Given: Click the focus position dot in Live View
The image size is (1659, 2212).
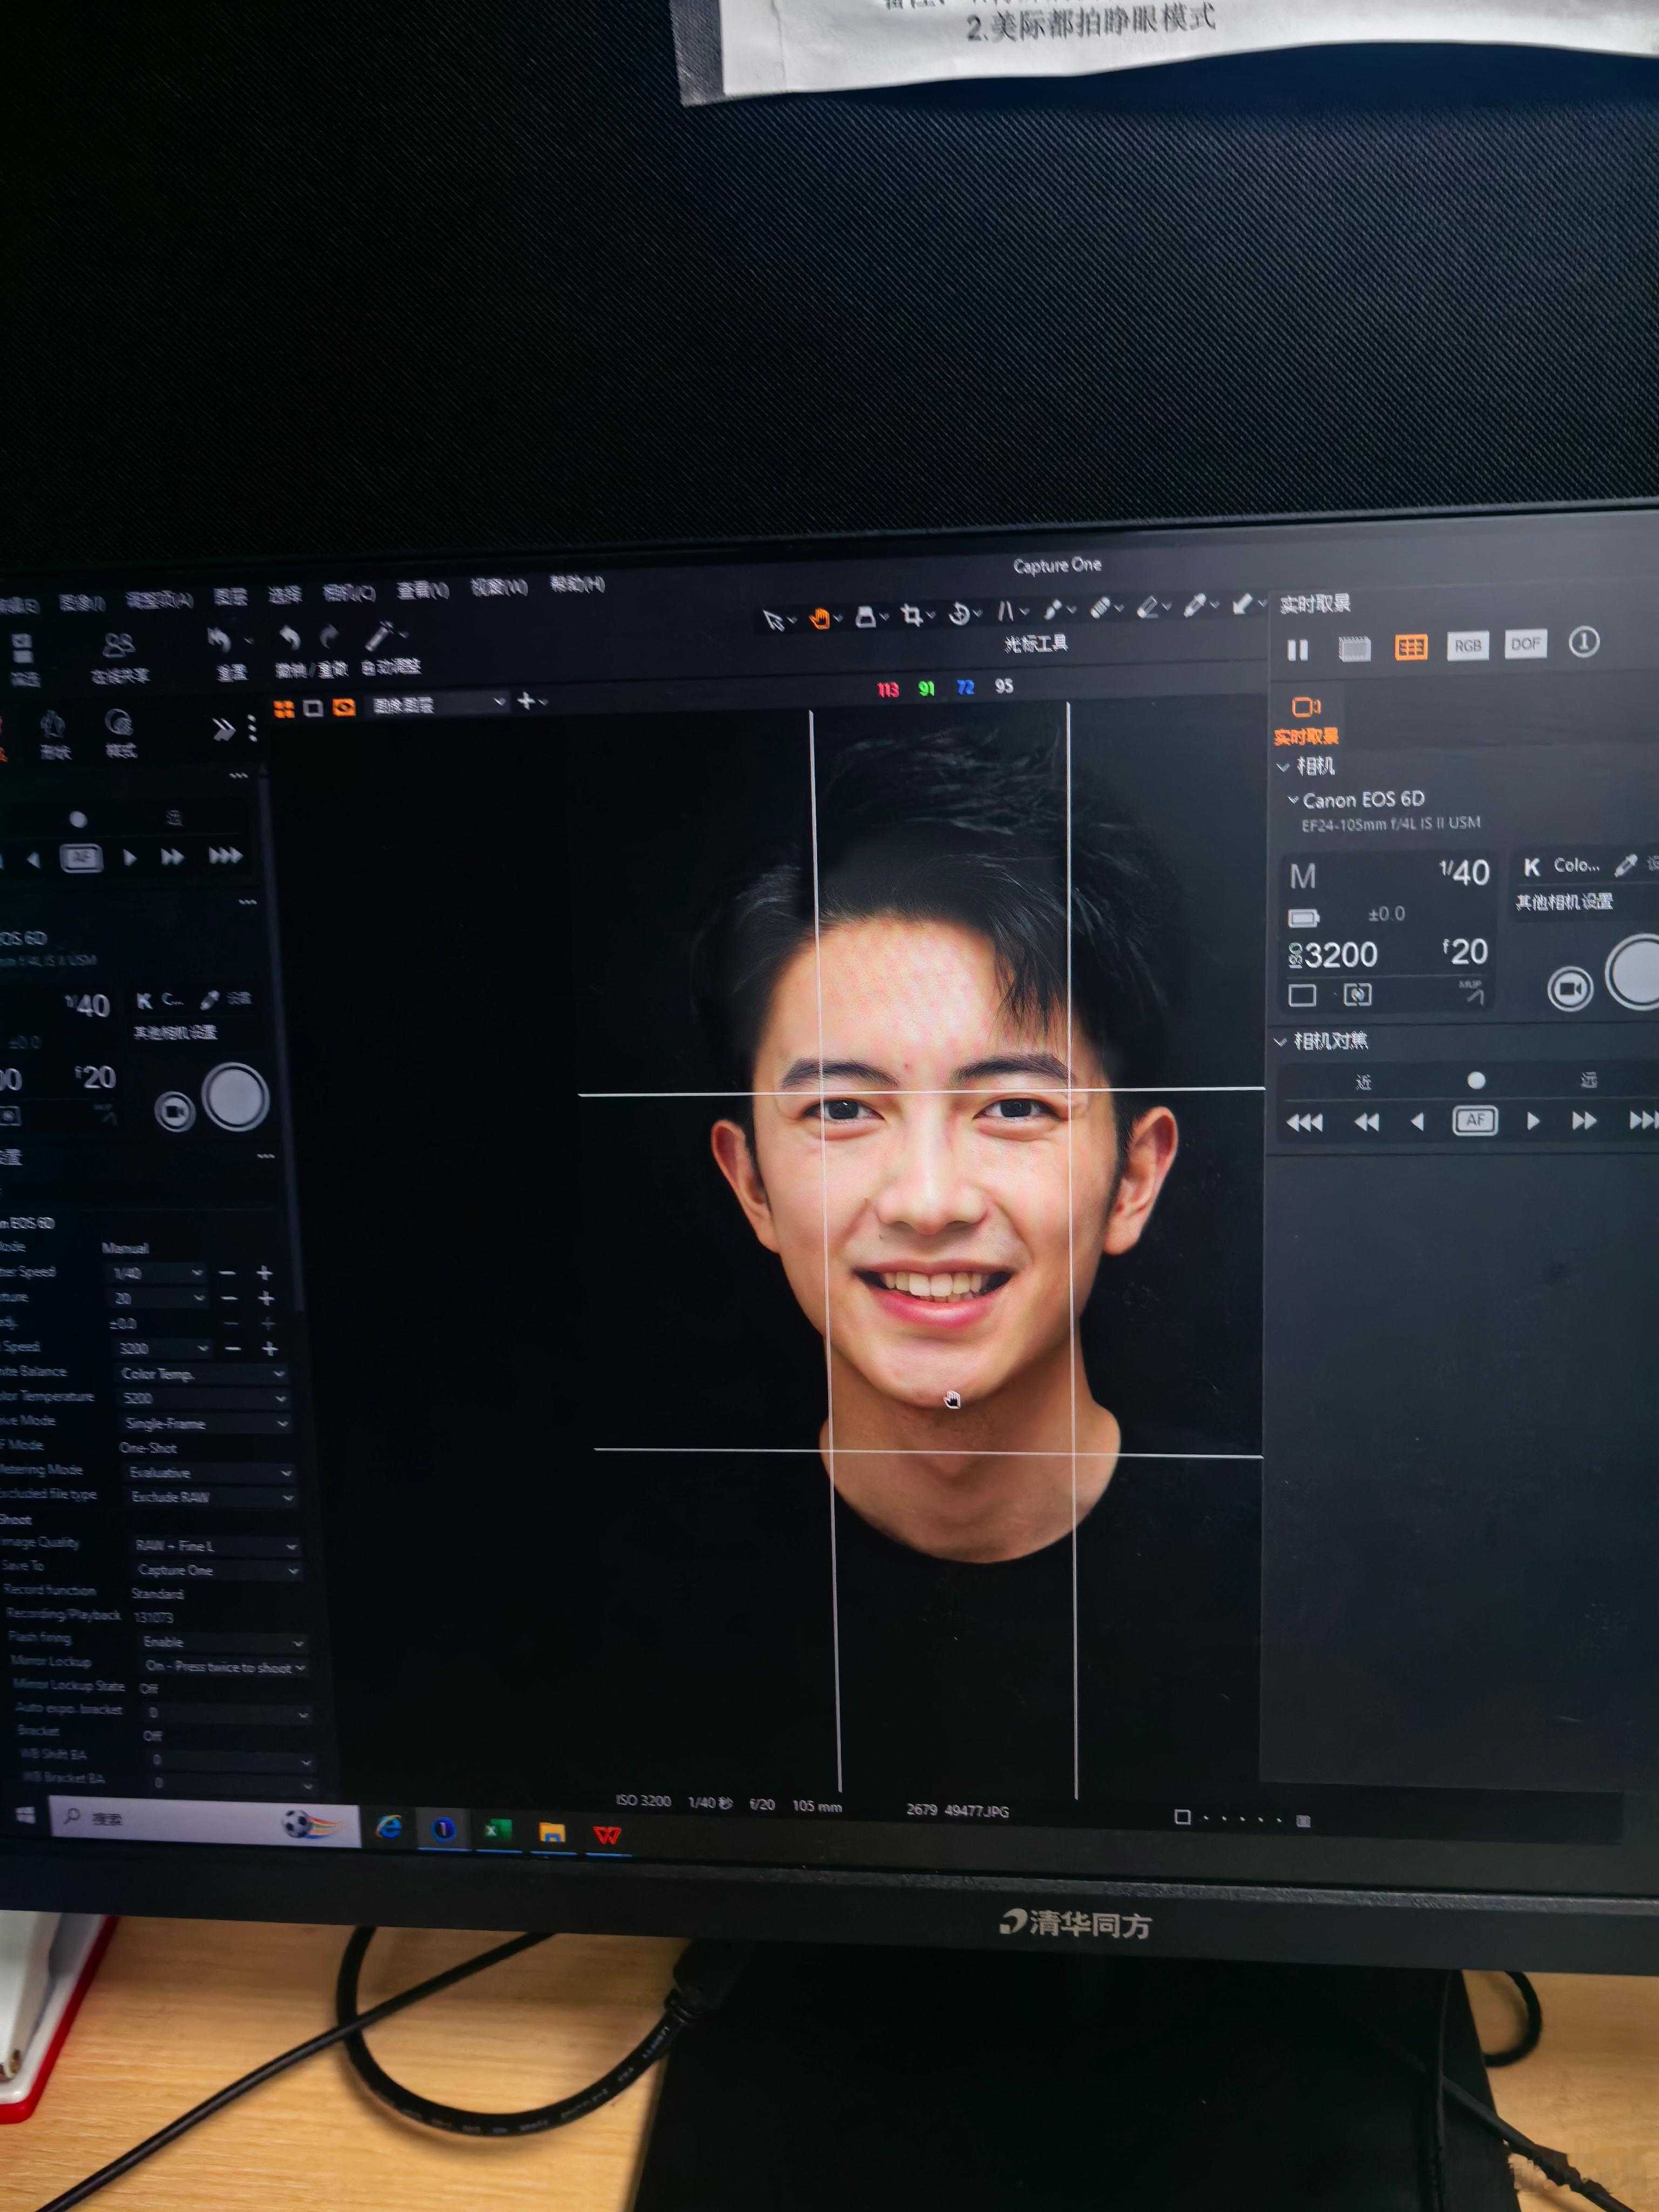Looking at the screenshot, I should [1476, 1080].
